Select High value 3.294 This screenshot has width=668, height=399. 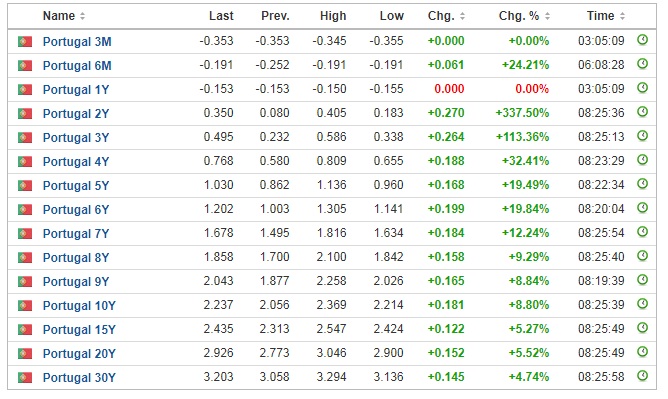point(331,377)
